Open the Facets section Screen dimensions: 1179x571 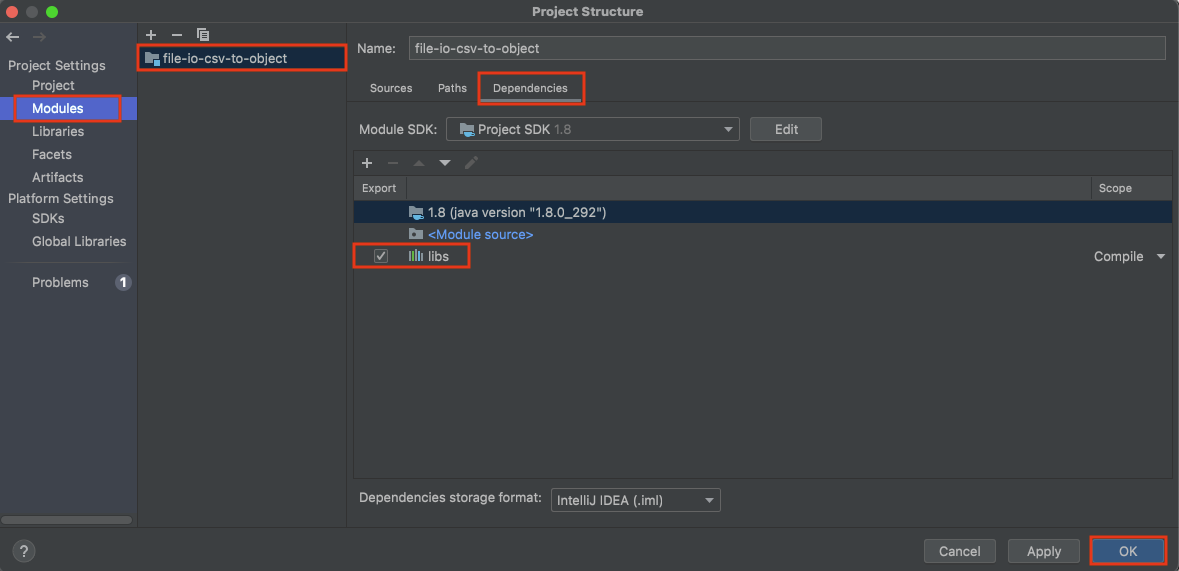(52, 154)
